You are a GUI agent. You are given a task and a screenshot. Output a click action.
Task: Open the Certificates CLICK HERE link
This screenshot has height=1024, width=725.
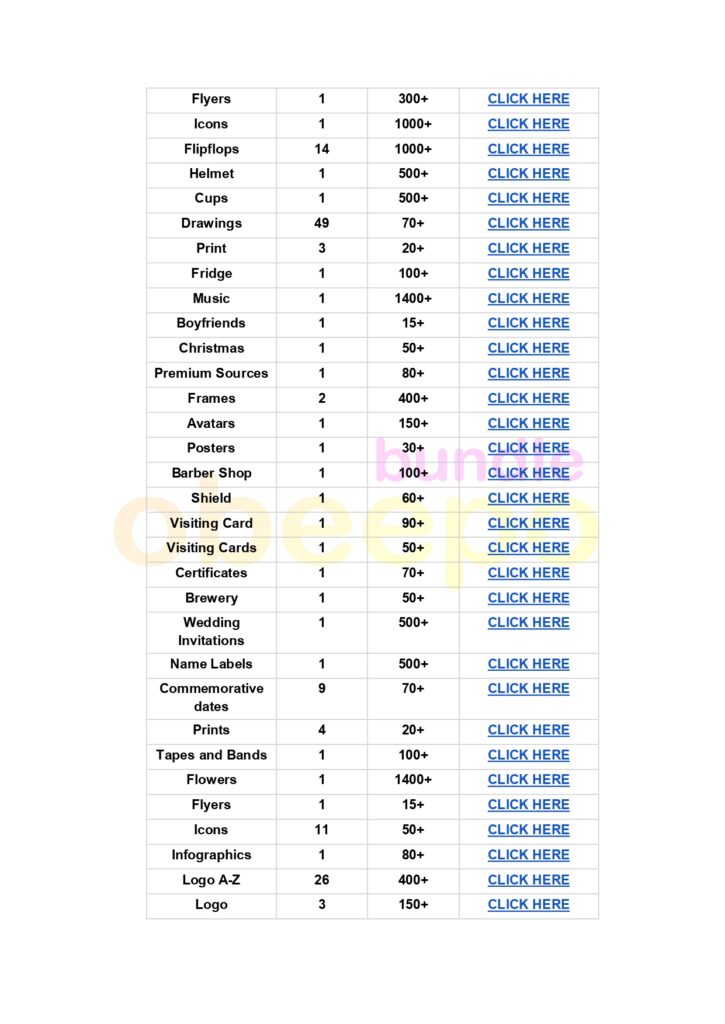[528, 573]
